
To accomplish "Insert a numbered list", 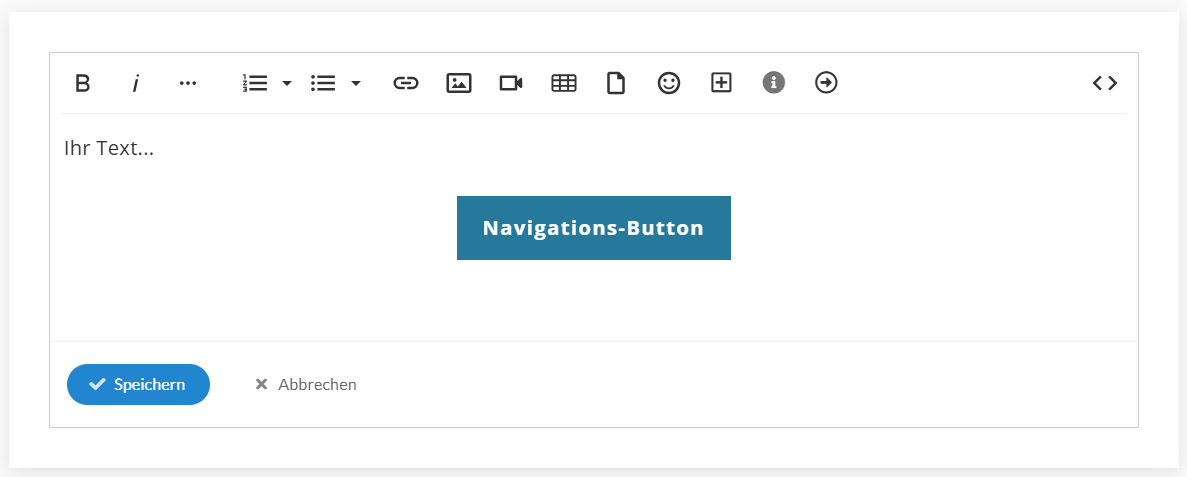I will click(255, 83).
